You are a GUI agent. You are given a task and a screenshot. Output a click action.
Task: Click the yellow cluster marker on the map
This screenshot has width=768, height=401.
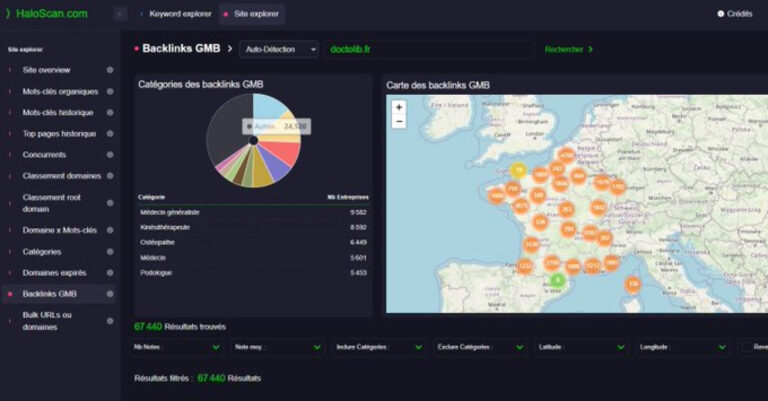[x=518, y=170]
